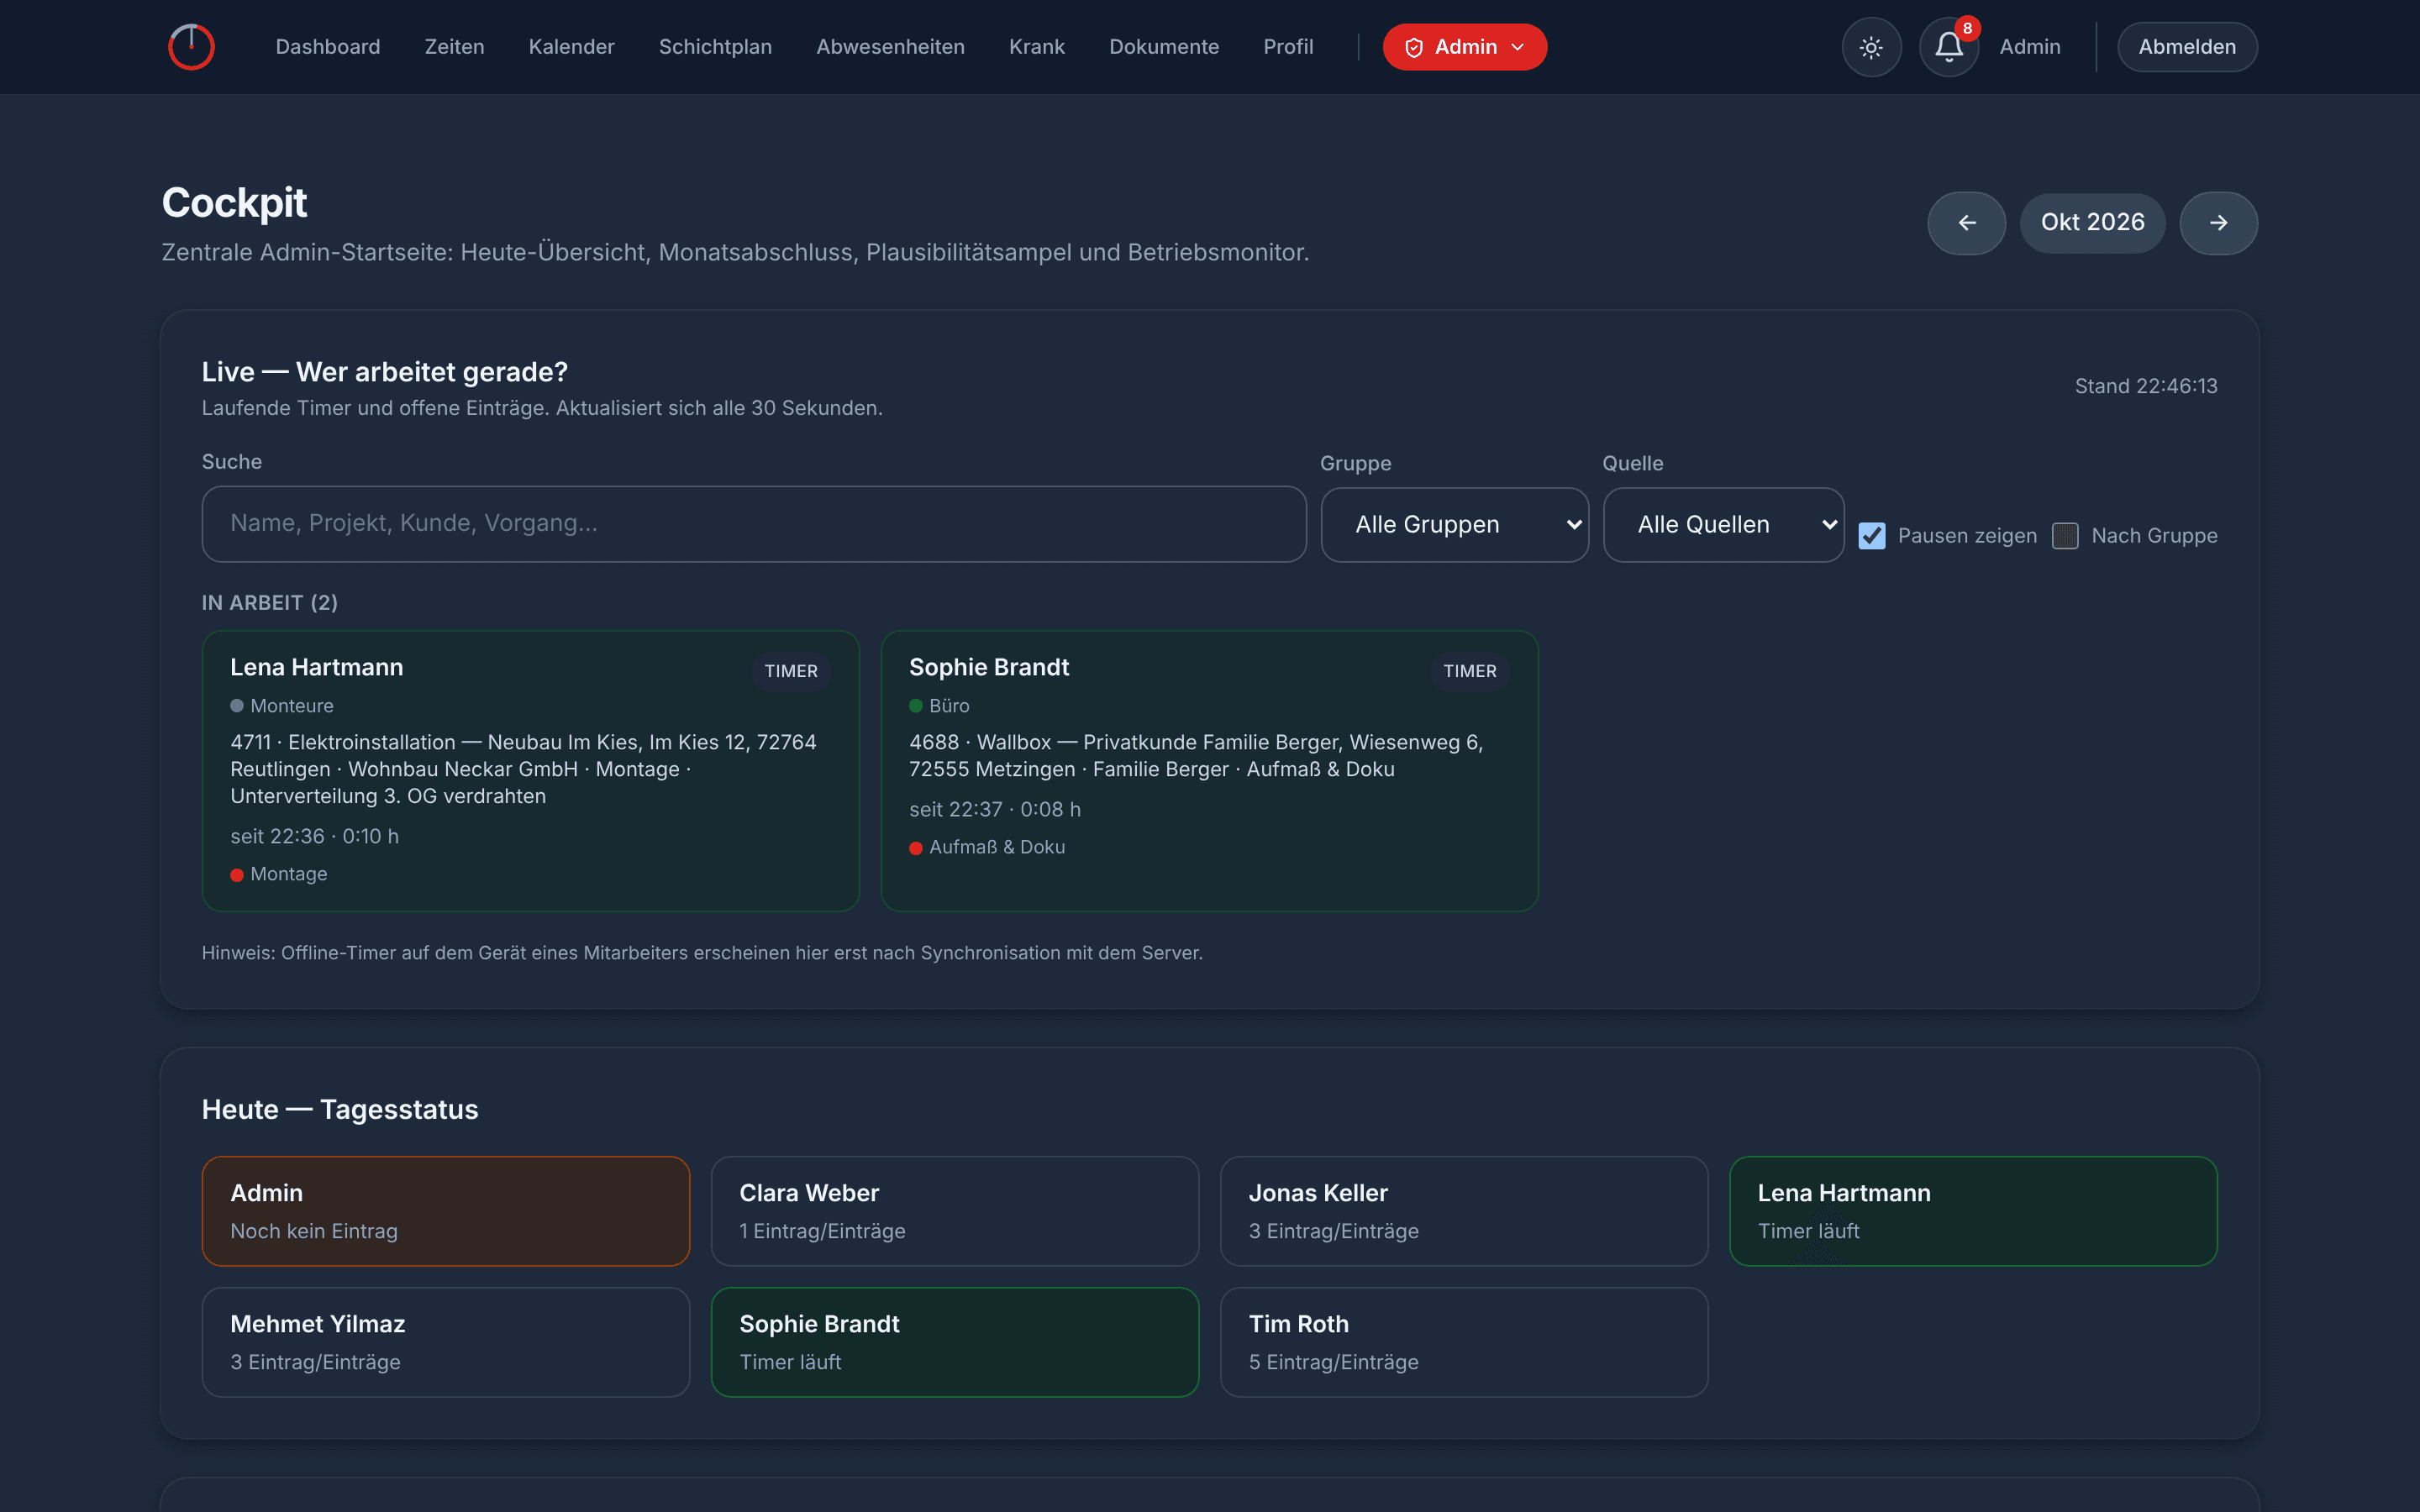
Task: Open the Dokumente nav item
Action: [x=1164, y=47]
